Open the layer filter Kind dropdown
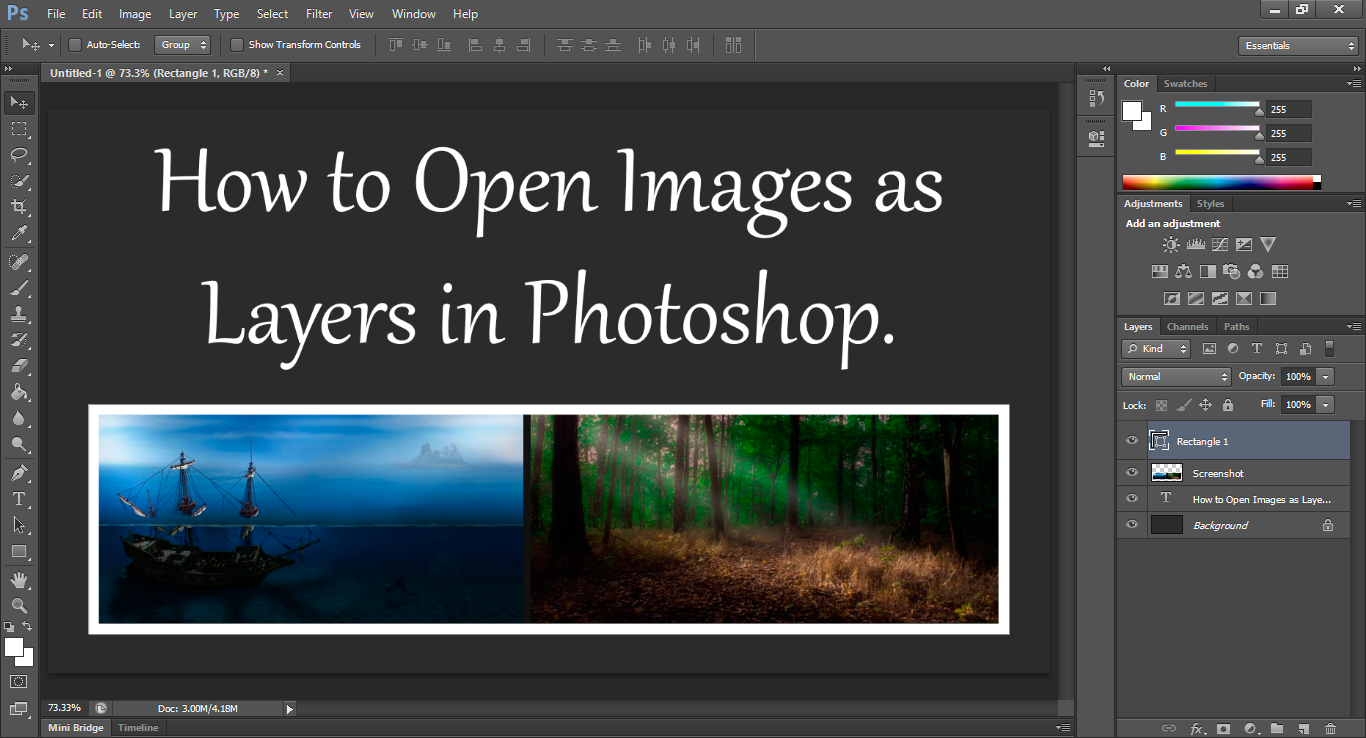 1156,349
